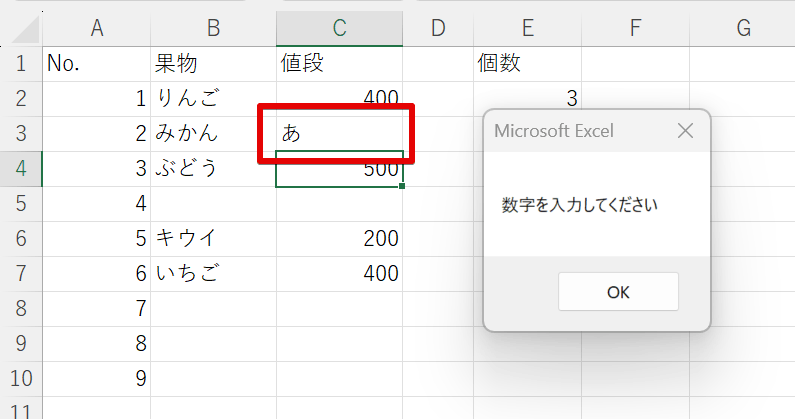This screenshot has height=419, width=795.
Task: Select row 2 header
Action: pos(21,99)
